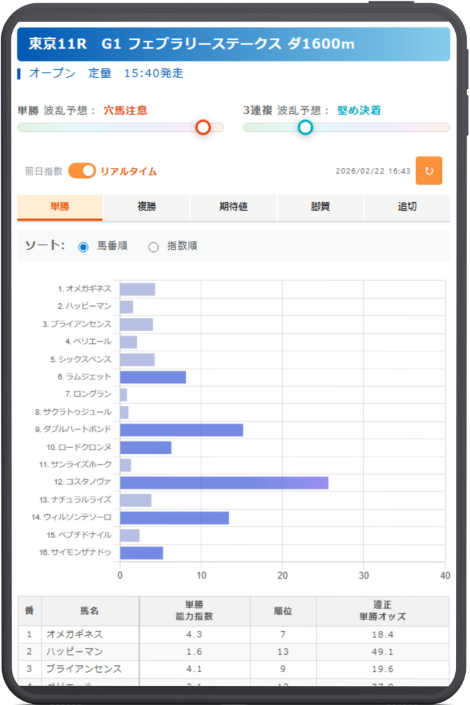Screen dimensions: 470x705
Task: Switch to the 単勝 tab
Action: click(60, 207)
